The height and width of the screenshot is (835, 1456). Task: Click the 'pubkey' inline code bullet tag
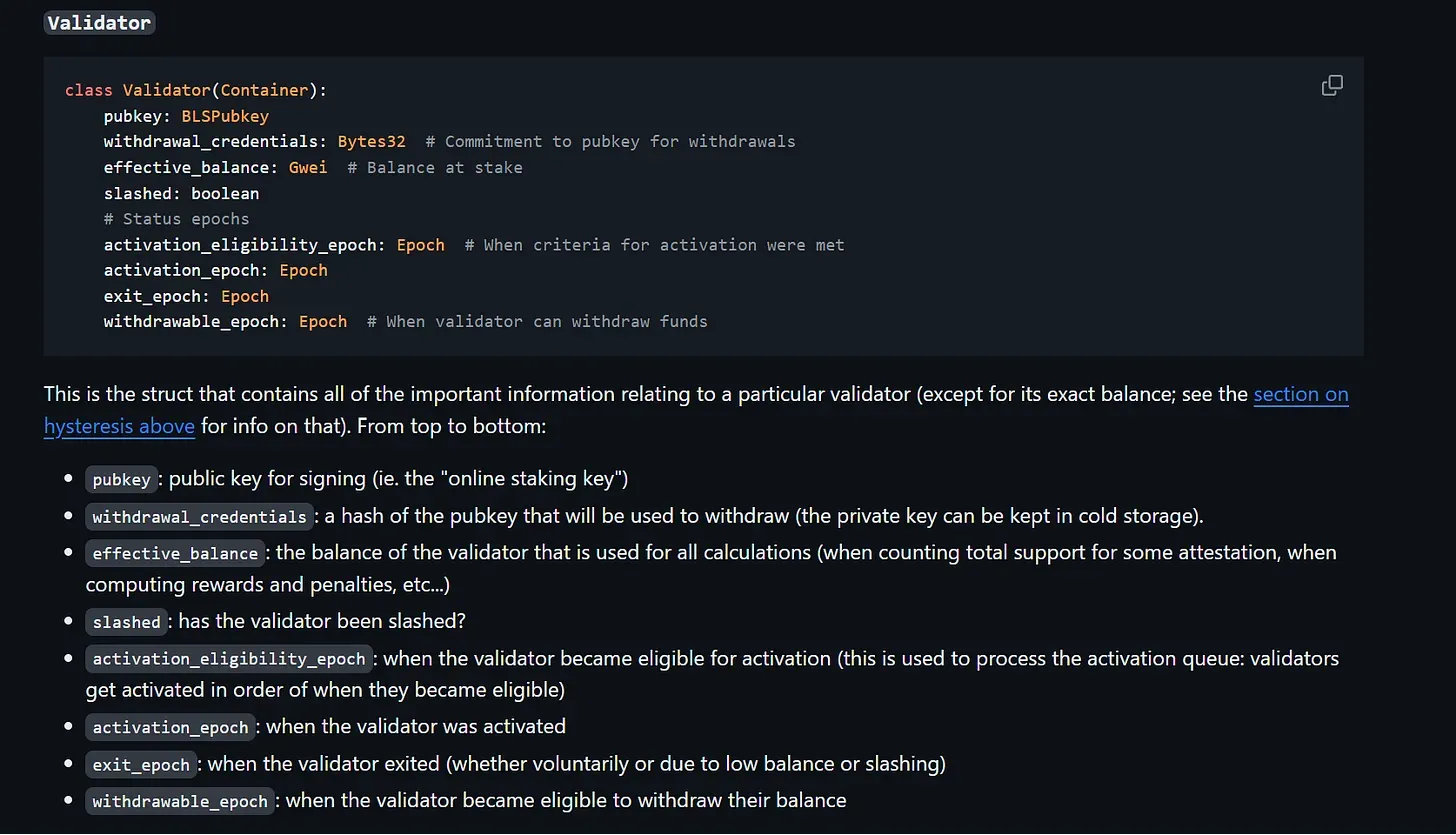[121, 480]
